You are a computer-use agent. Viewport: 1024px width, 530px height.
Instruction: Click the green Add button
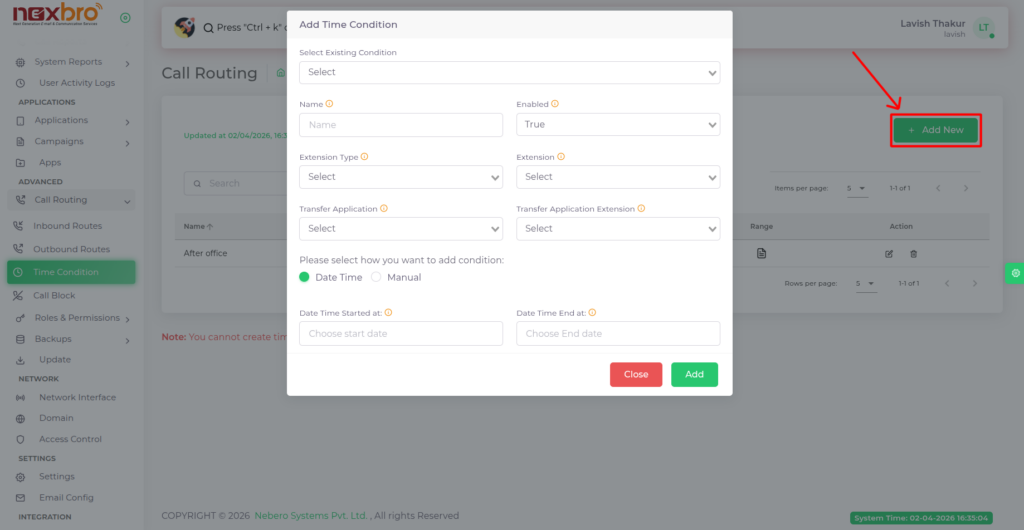point(694,374)
